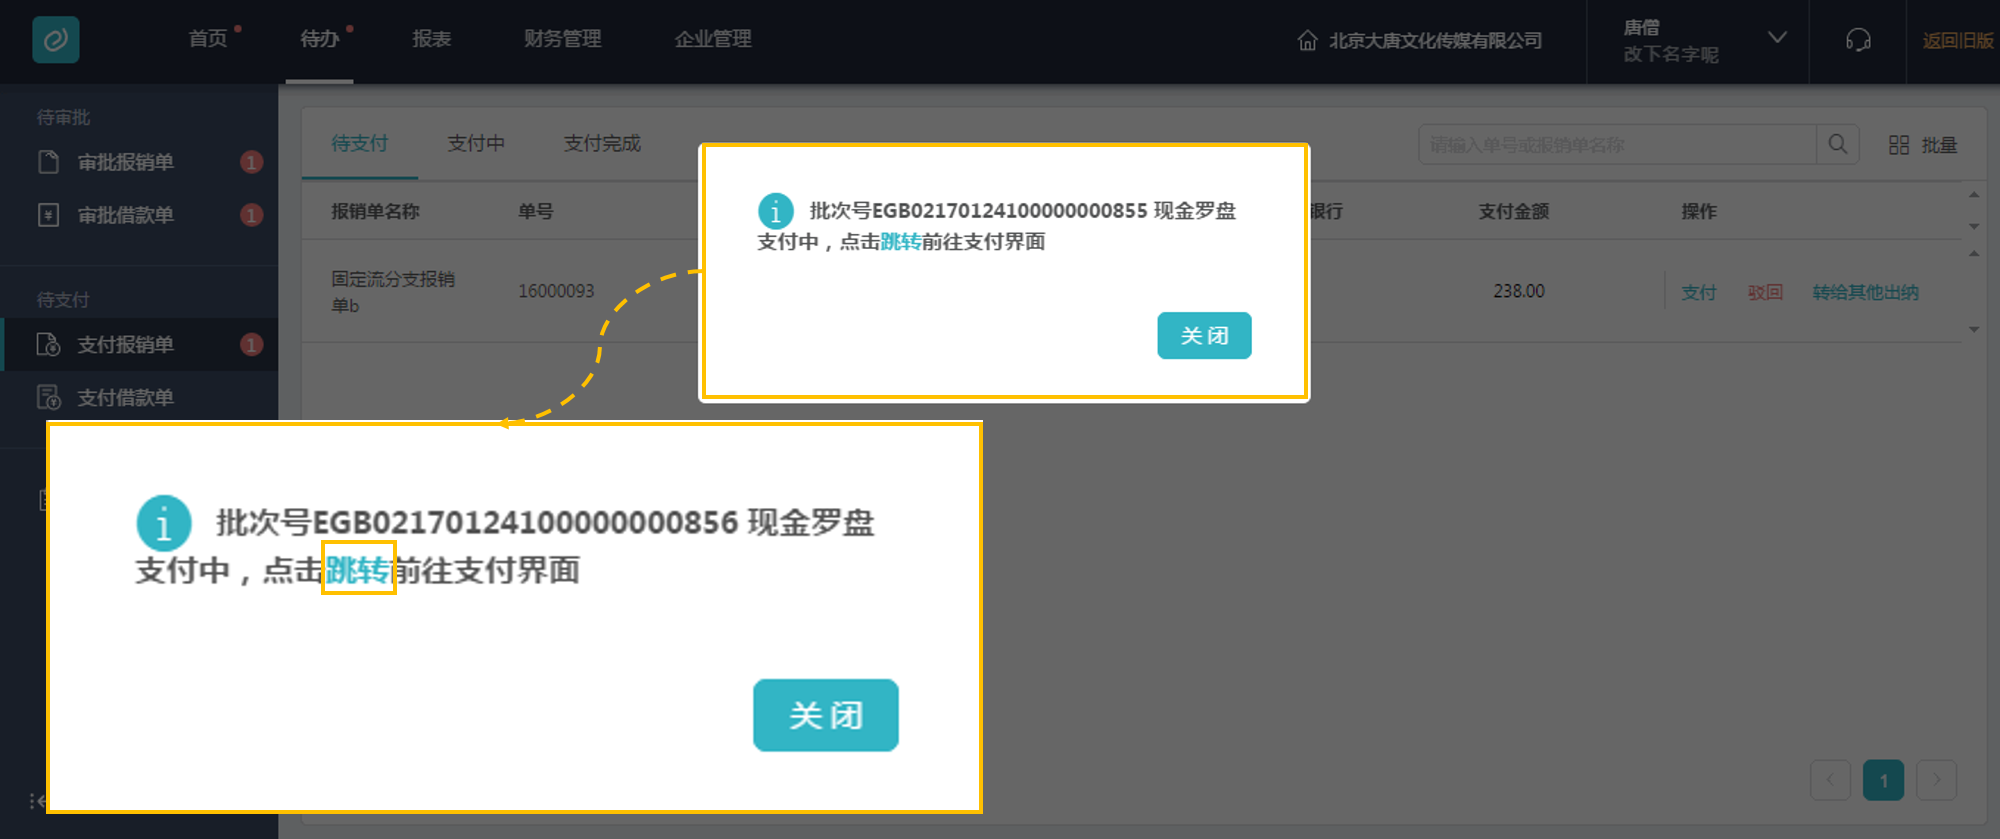This screenshot has height=839, width=2000.
Task: Click the 驳回 action link
Action: pos(1765,292)
